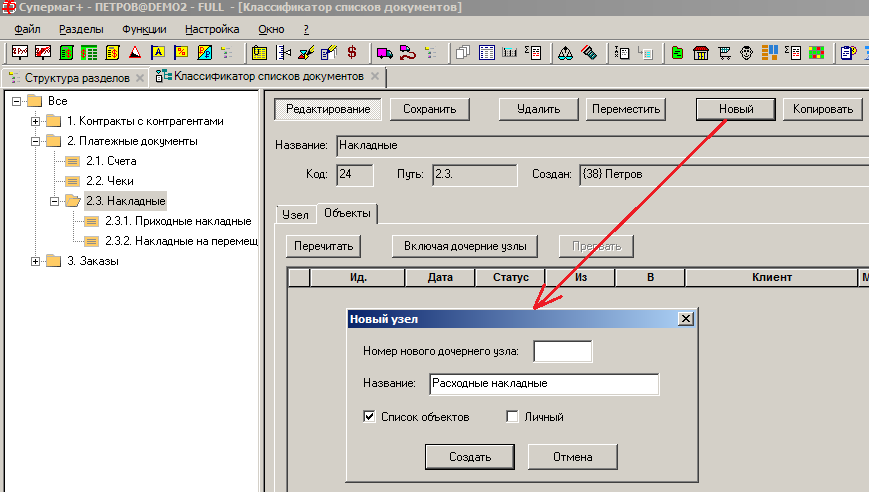Click the Переместить button
869x492 pixels.
coord(626,109)
